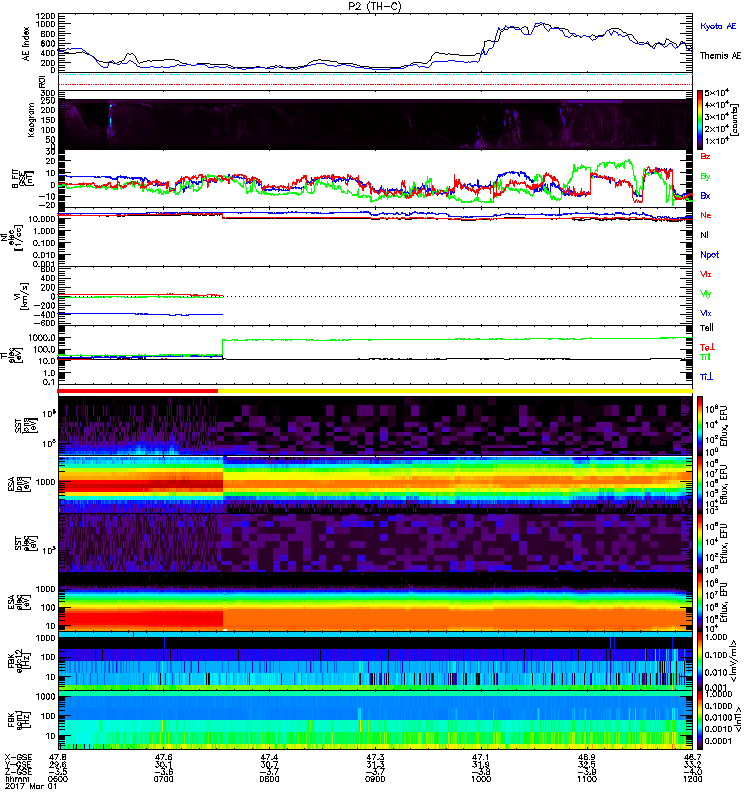The image size is (750, 800).
Task: Click the "Keogram" axis label
Action: (x=31, y=120)
